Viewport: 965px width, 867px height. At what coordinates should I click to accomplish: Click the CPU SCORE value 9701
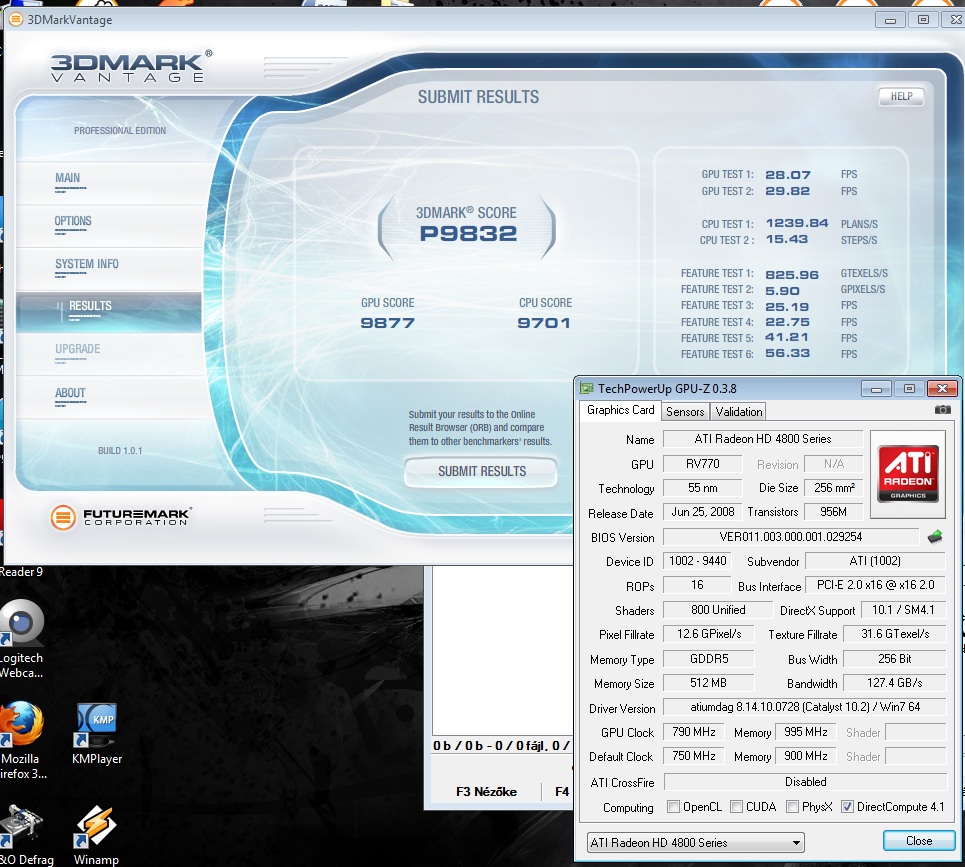tap(544, 323)
